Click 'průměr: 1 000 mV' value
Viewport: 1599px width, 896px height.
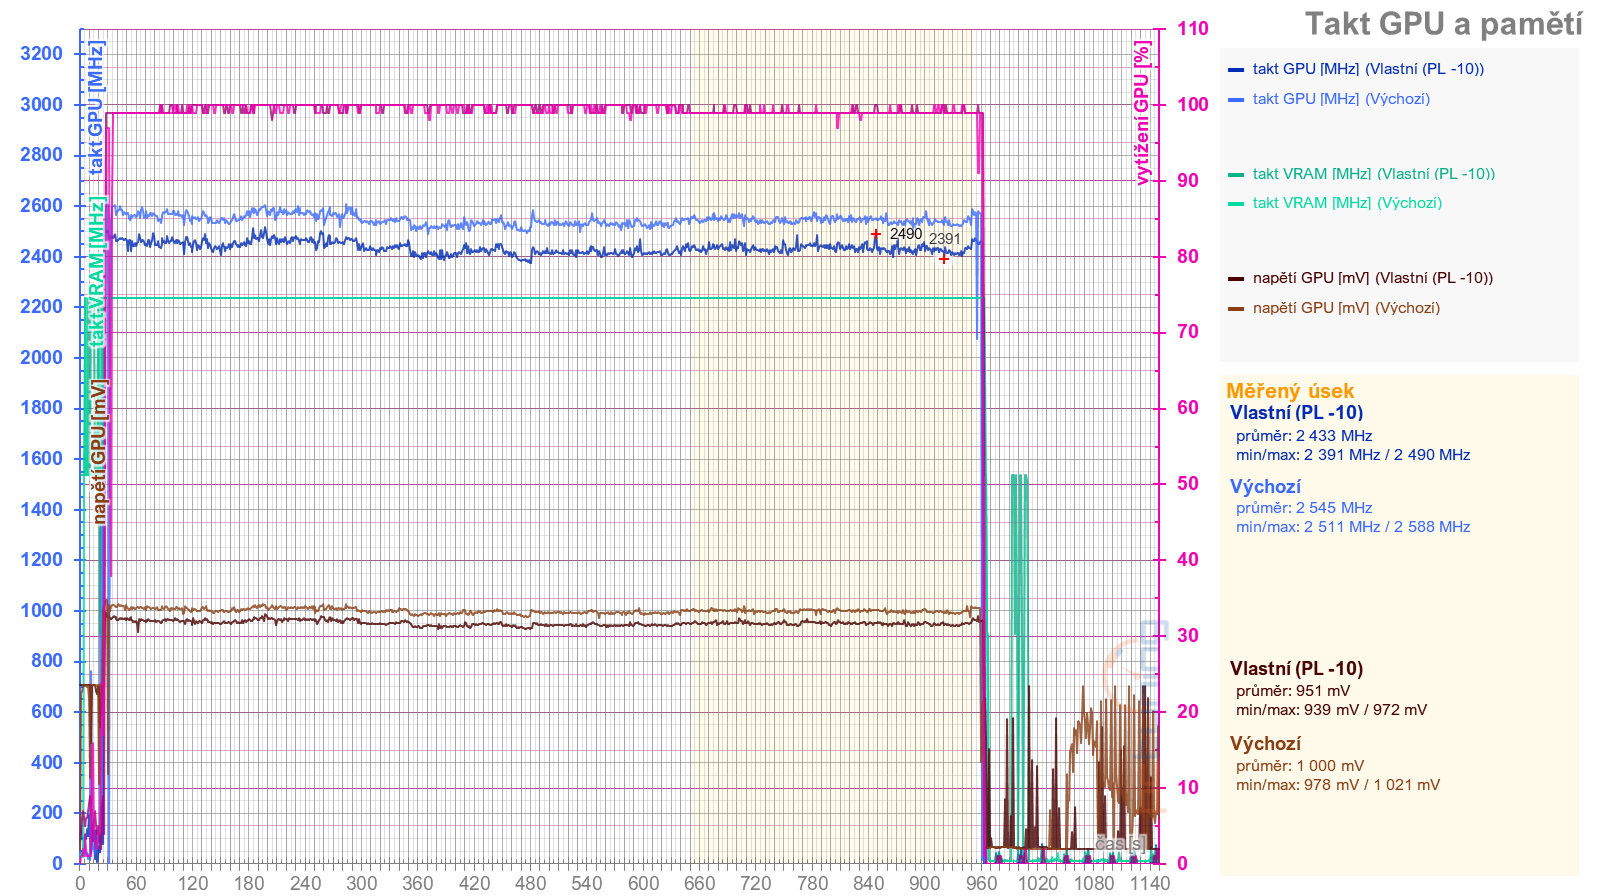1300,766
